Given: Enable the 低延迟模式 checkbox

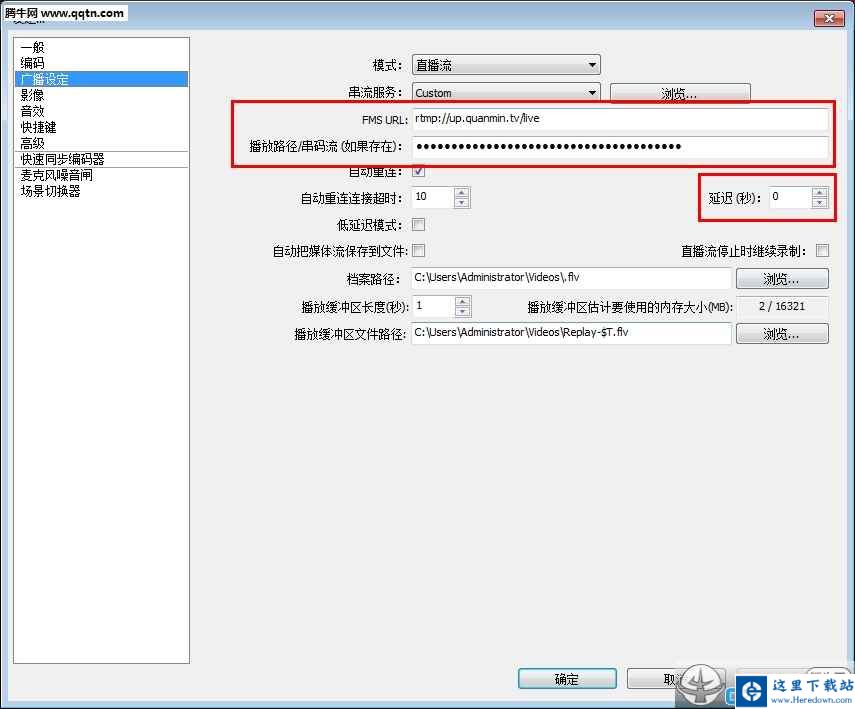Looking at the screenshot, I should [x=418, y=224].
